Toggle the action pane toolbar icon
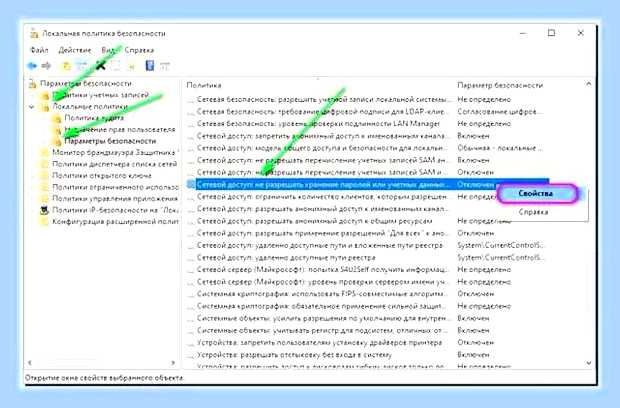This screenshot has width=620, height=408. [x=164, y=66]
